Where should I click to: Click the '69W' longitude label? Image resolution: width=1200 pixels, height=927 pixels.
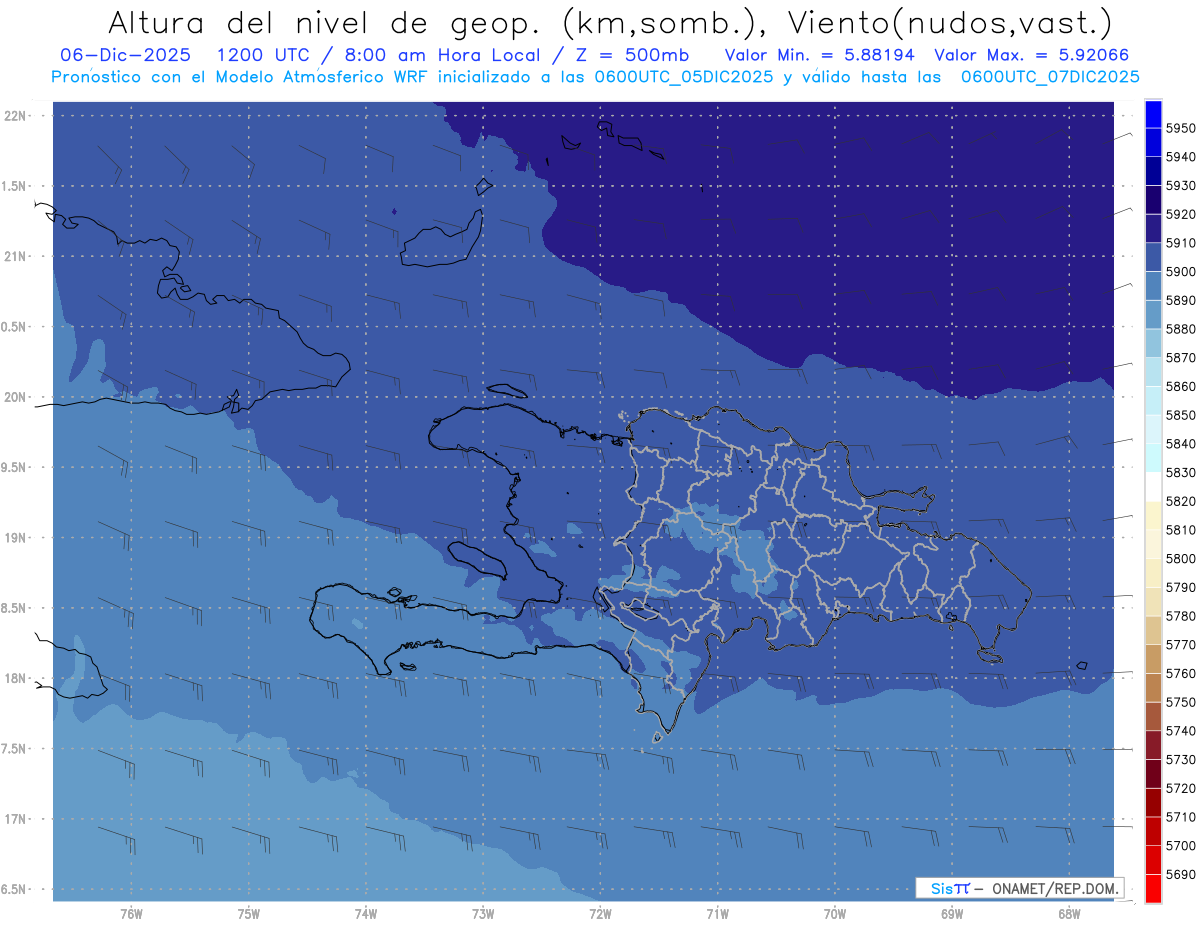coord(952,914)
